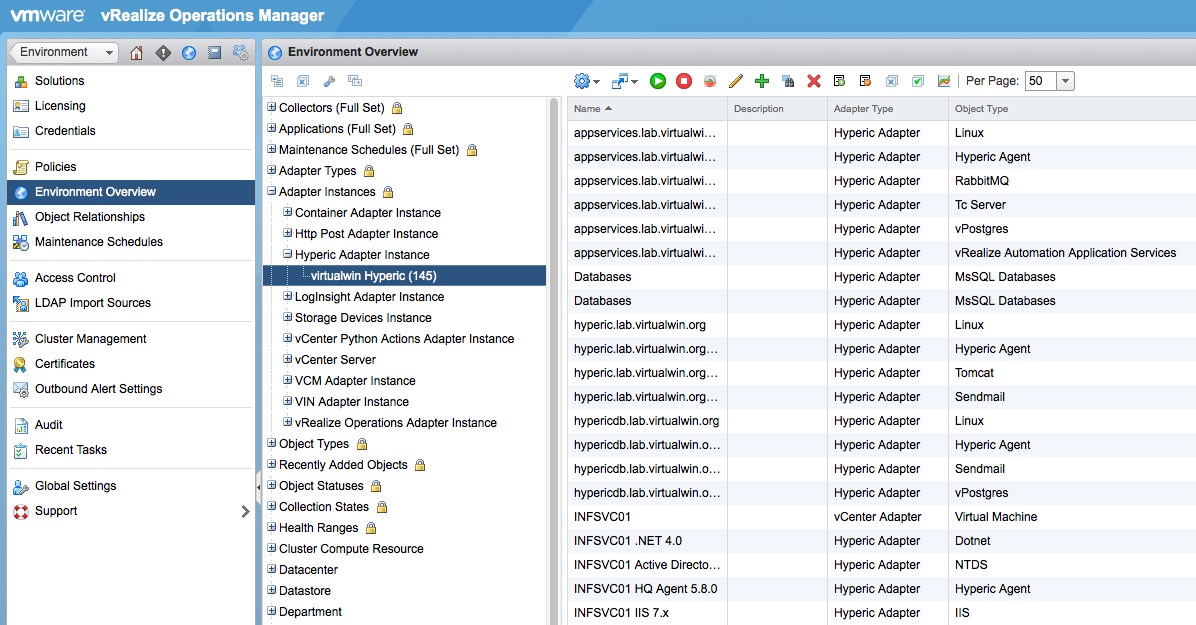1196x625 pixels.
Task: Click the page icon with green plus
Action: (x=839, y=81)
